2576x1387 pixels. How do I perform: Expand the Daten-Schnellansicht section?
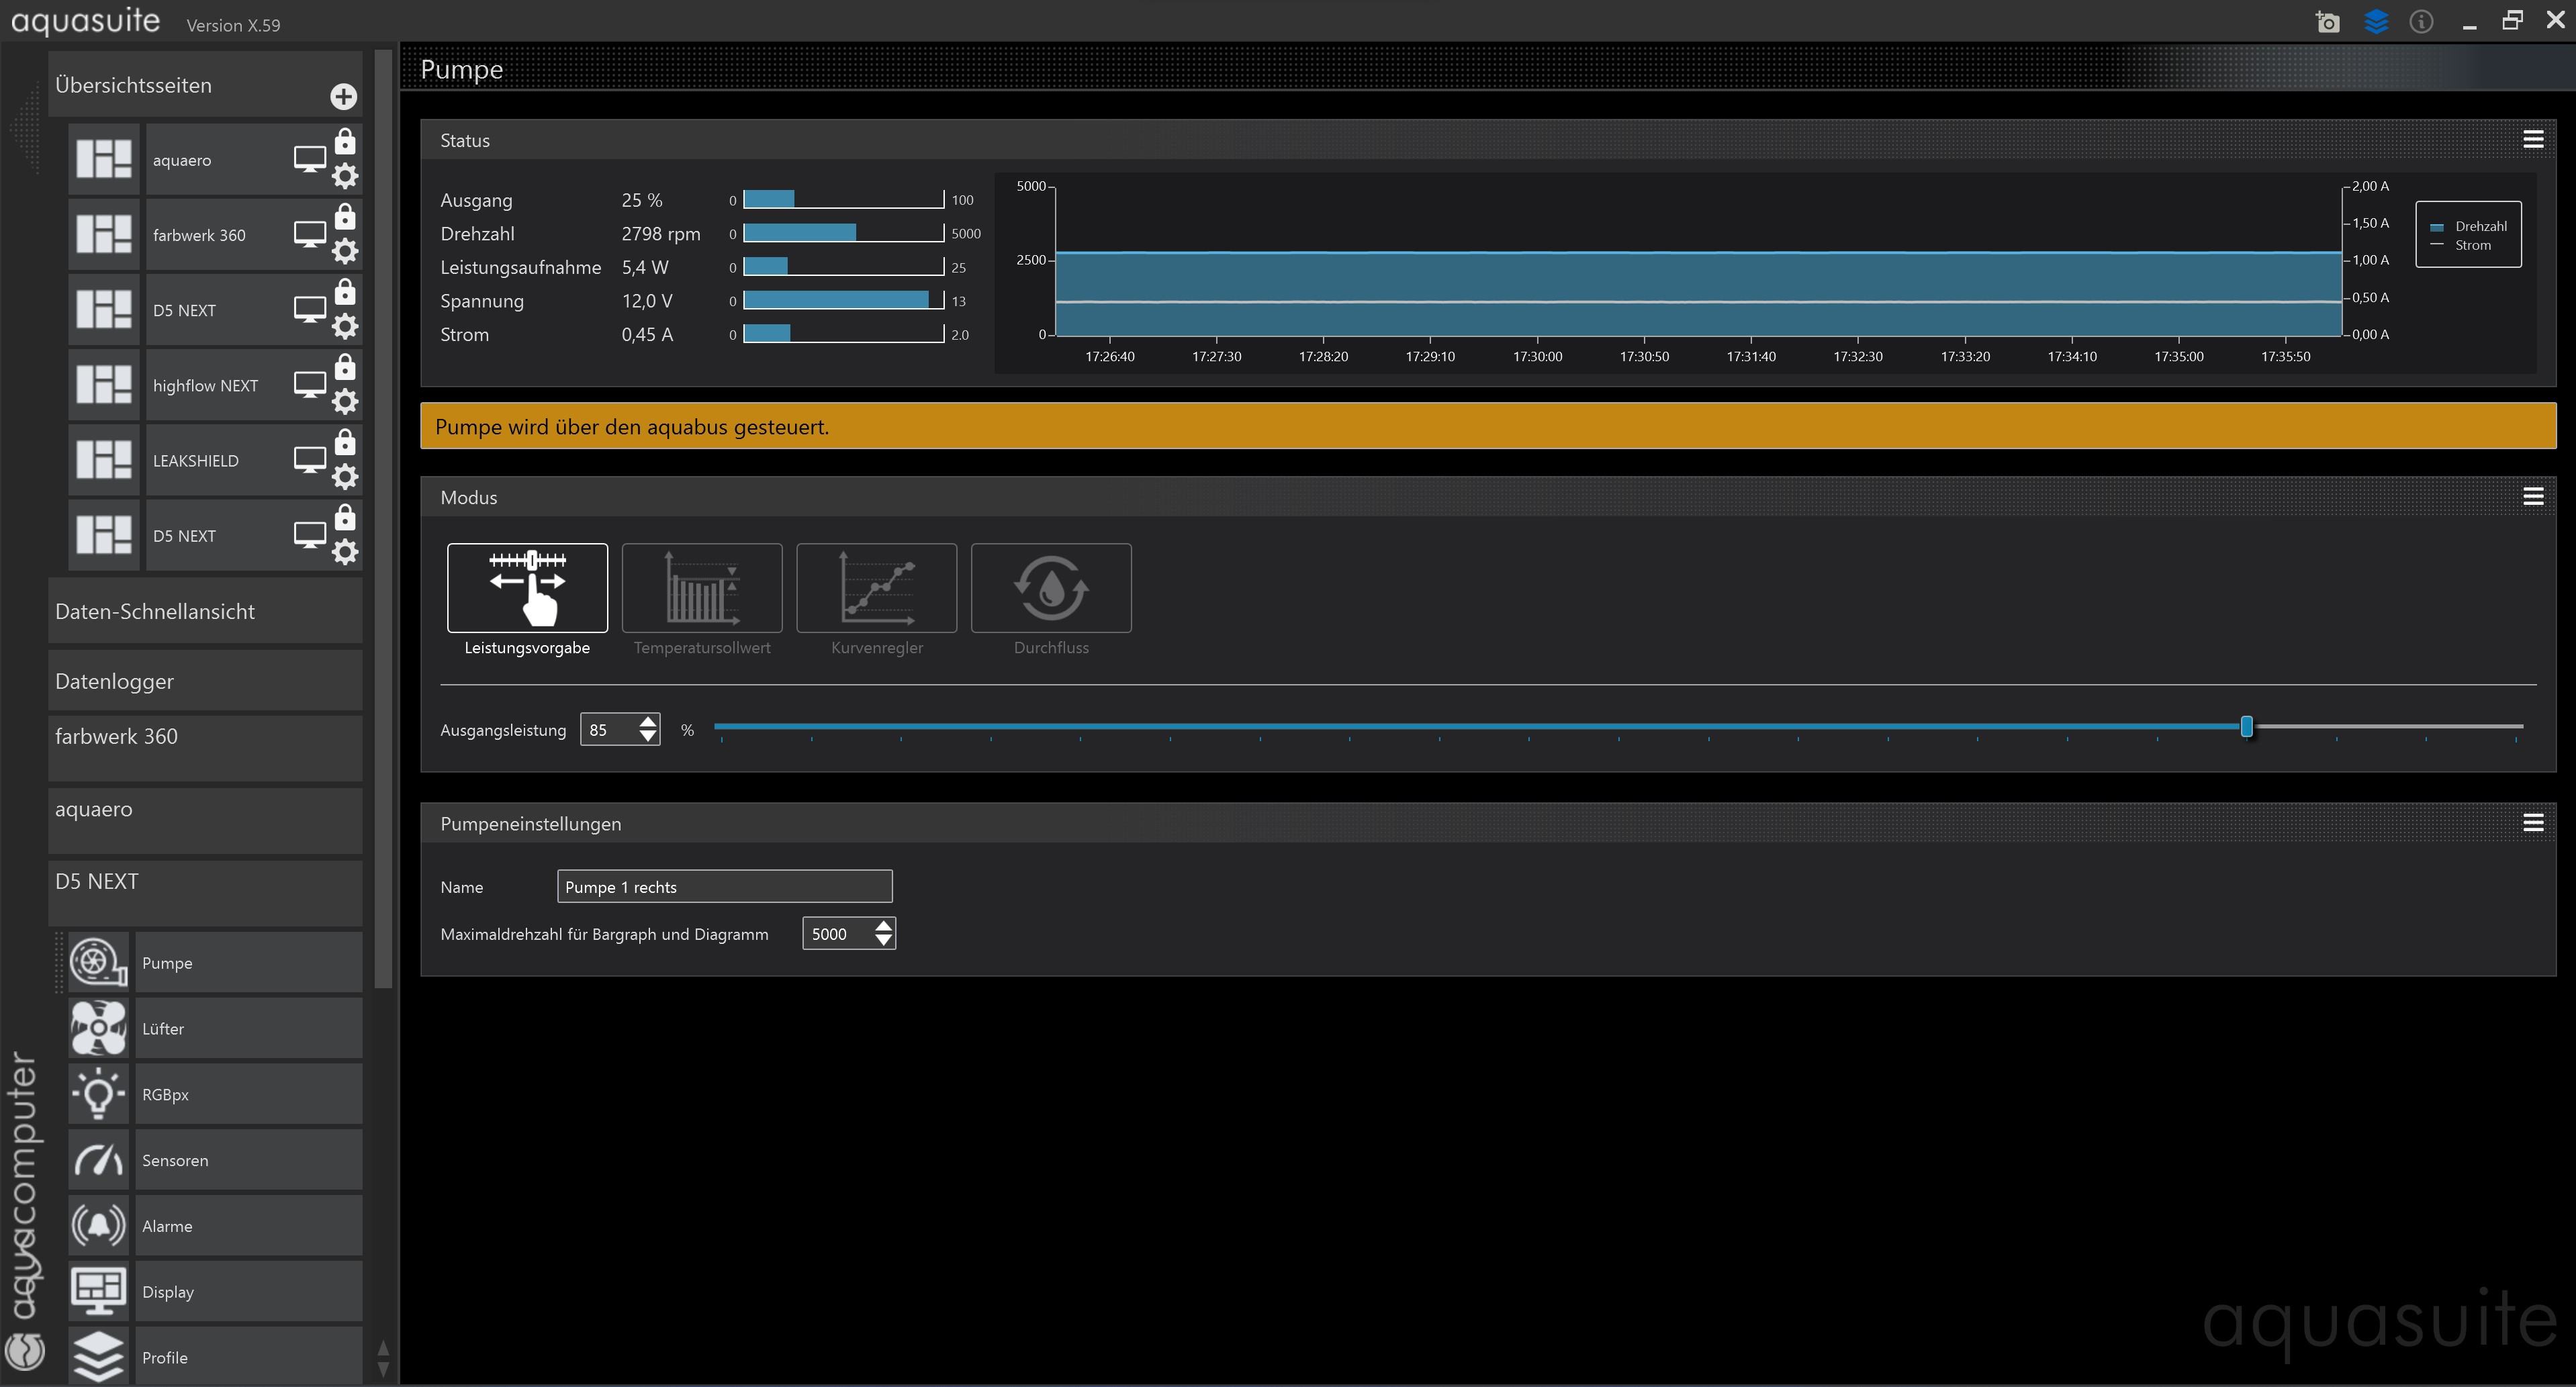[205, 611]
